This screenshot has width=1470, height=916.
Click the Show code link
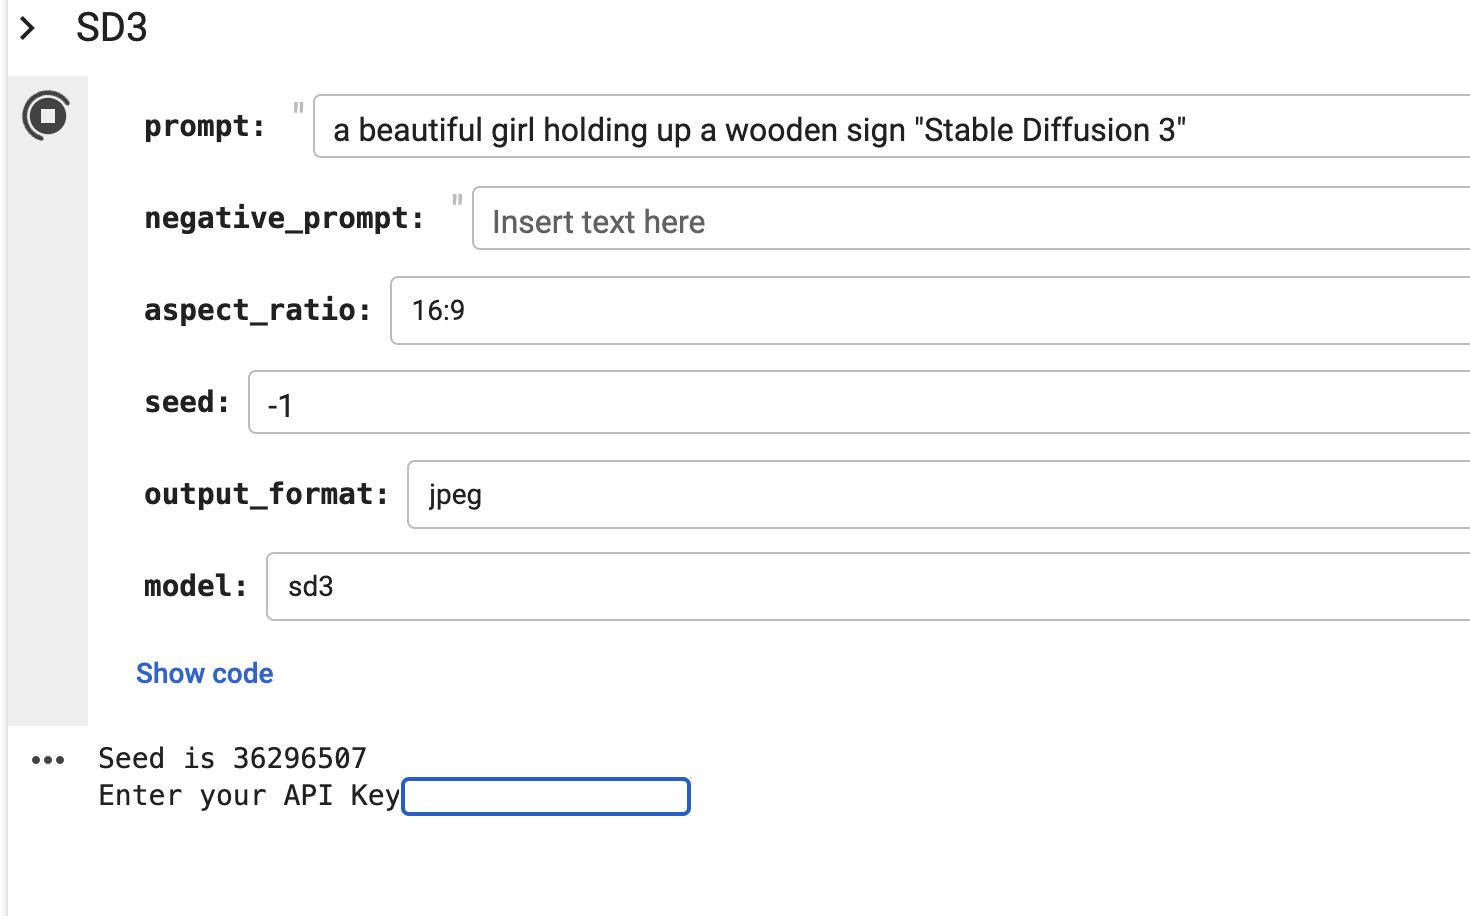(x=205, y=673)
